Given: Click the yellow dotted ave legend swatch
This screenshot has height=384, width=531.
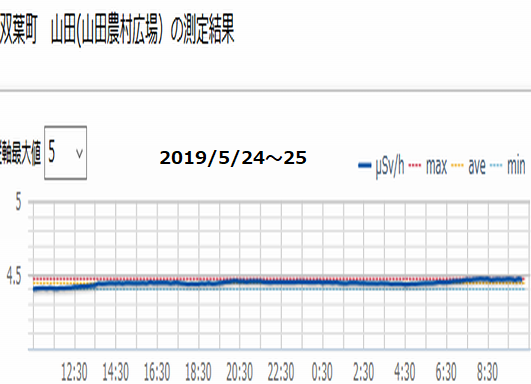Looking at the screenshot, I should pyautogui.click(x=458, y=166).
